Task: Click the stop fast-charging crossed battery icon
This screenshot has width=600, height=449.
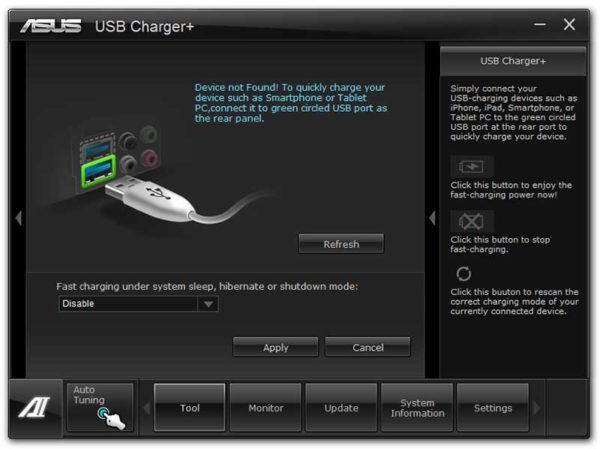Action: click(471, 221)
